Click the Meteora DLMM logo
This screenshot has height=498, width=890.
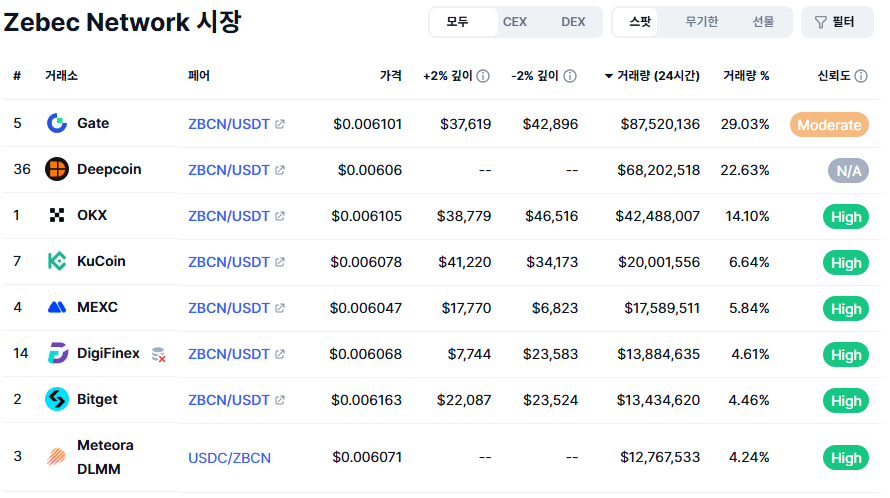[x=56, y=457]
